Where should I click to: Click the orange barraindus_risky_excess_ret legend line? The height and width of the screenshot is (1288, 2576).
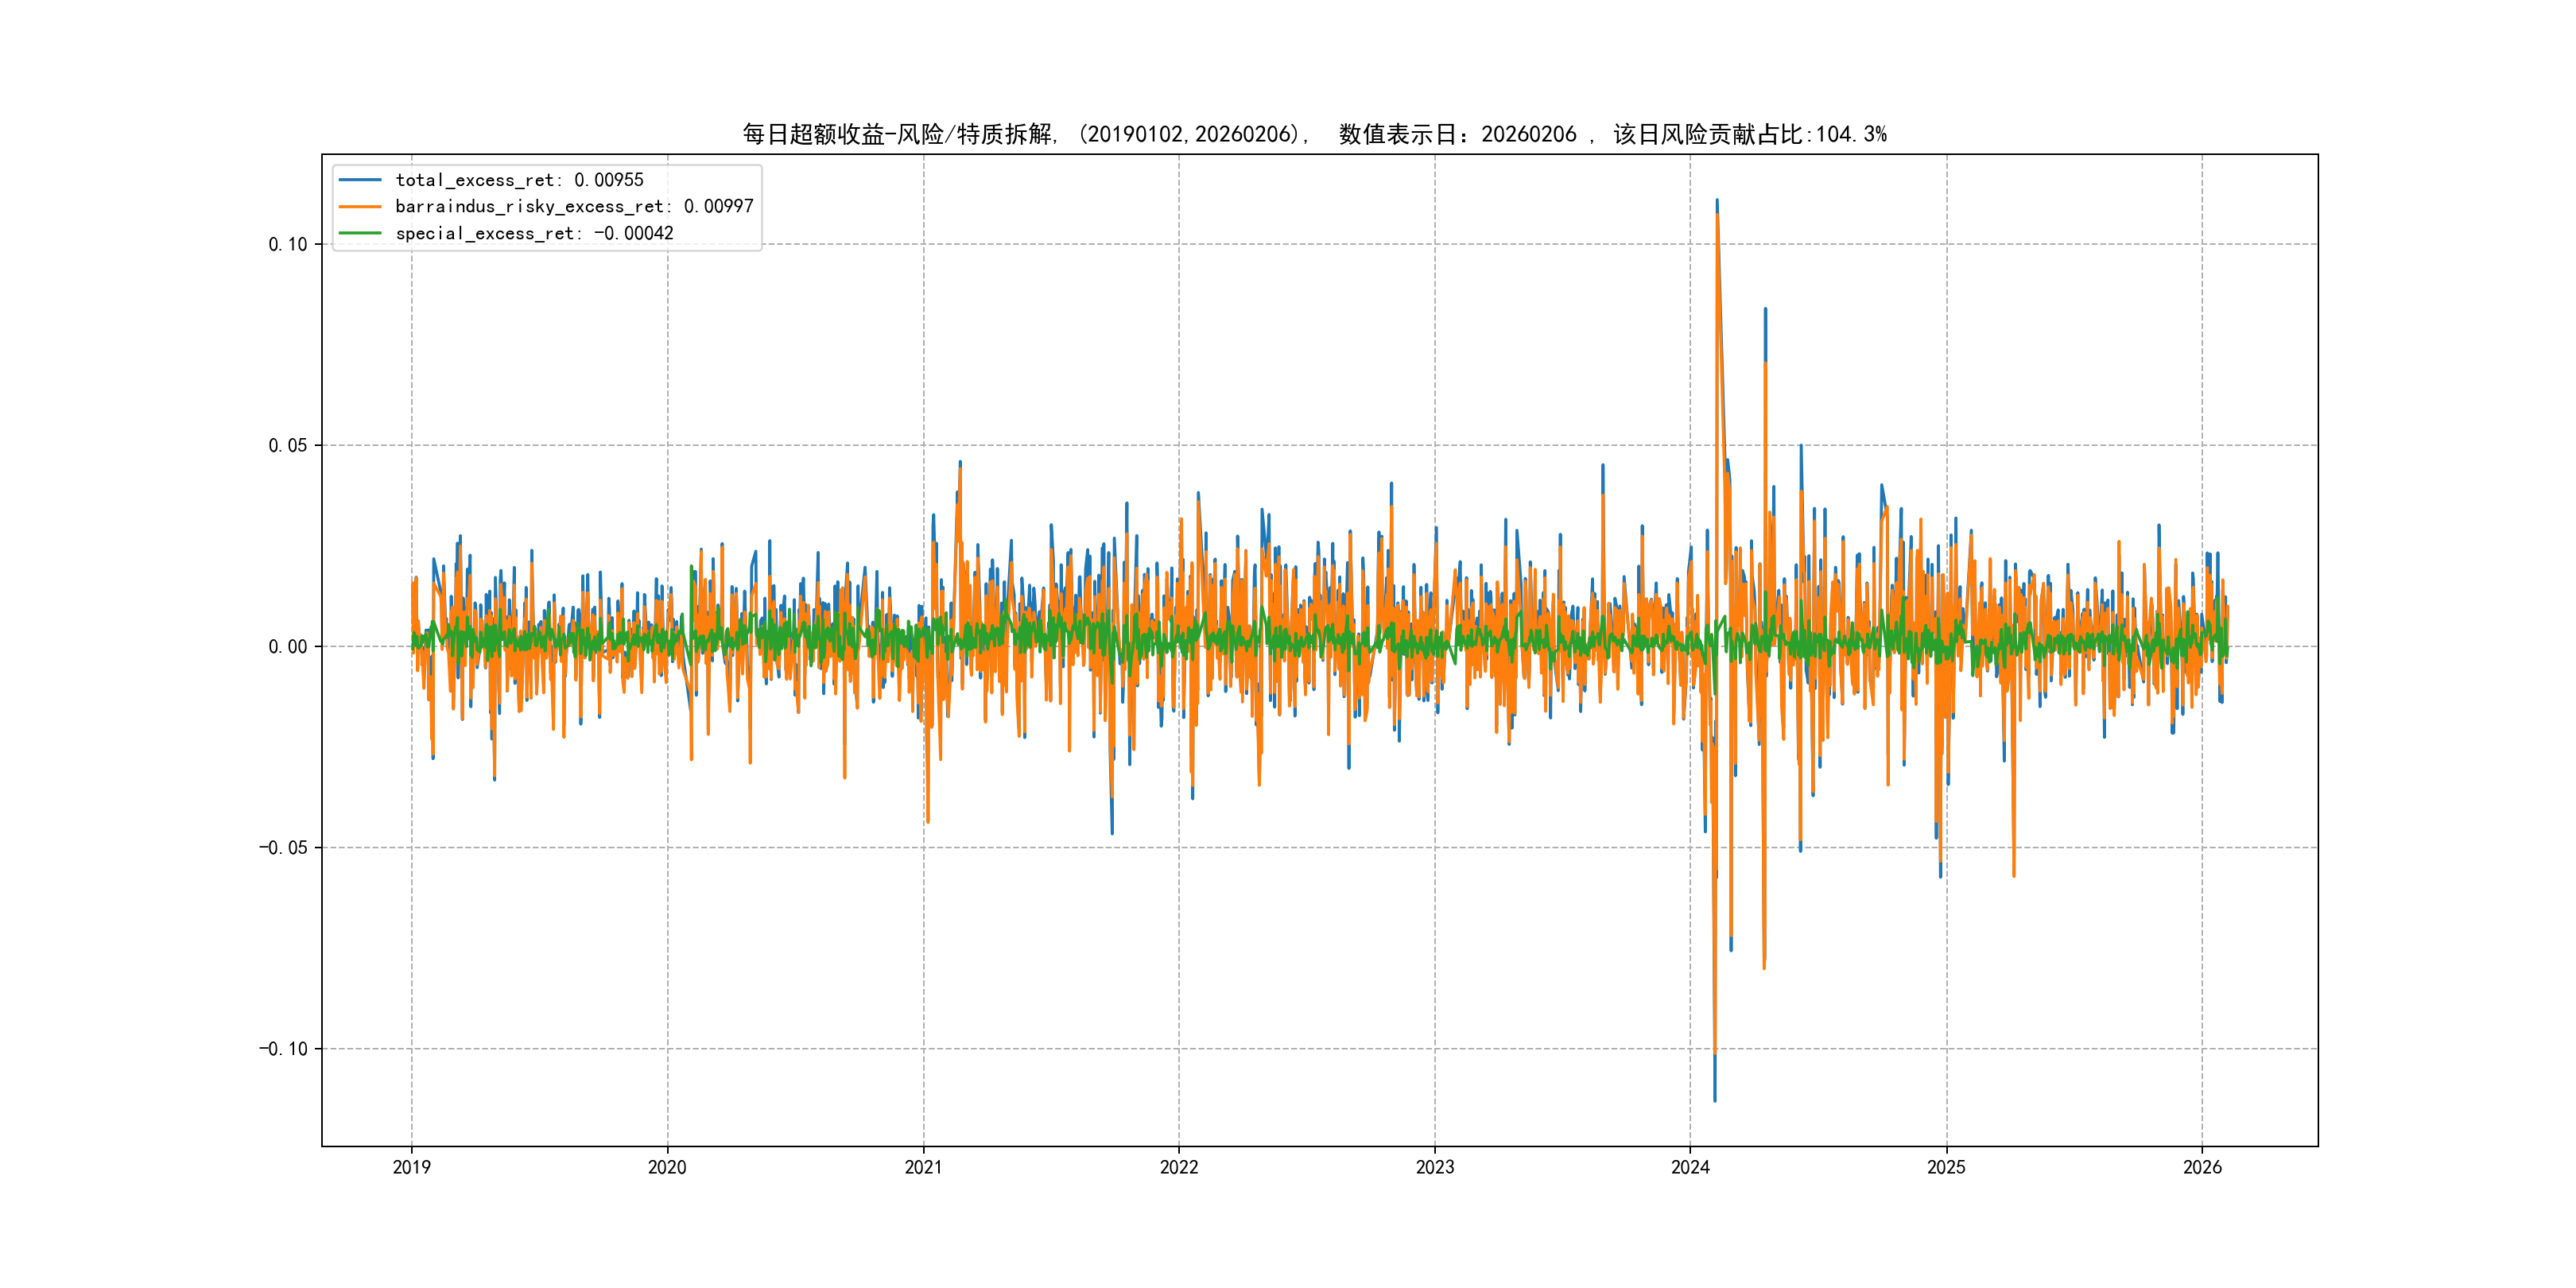(x=360, y=207)
